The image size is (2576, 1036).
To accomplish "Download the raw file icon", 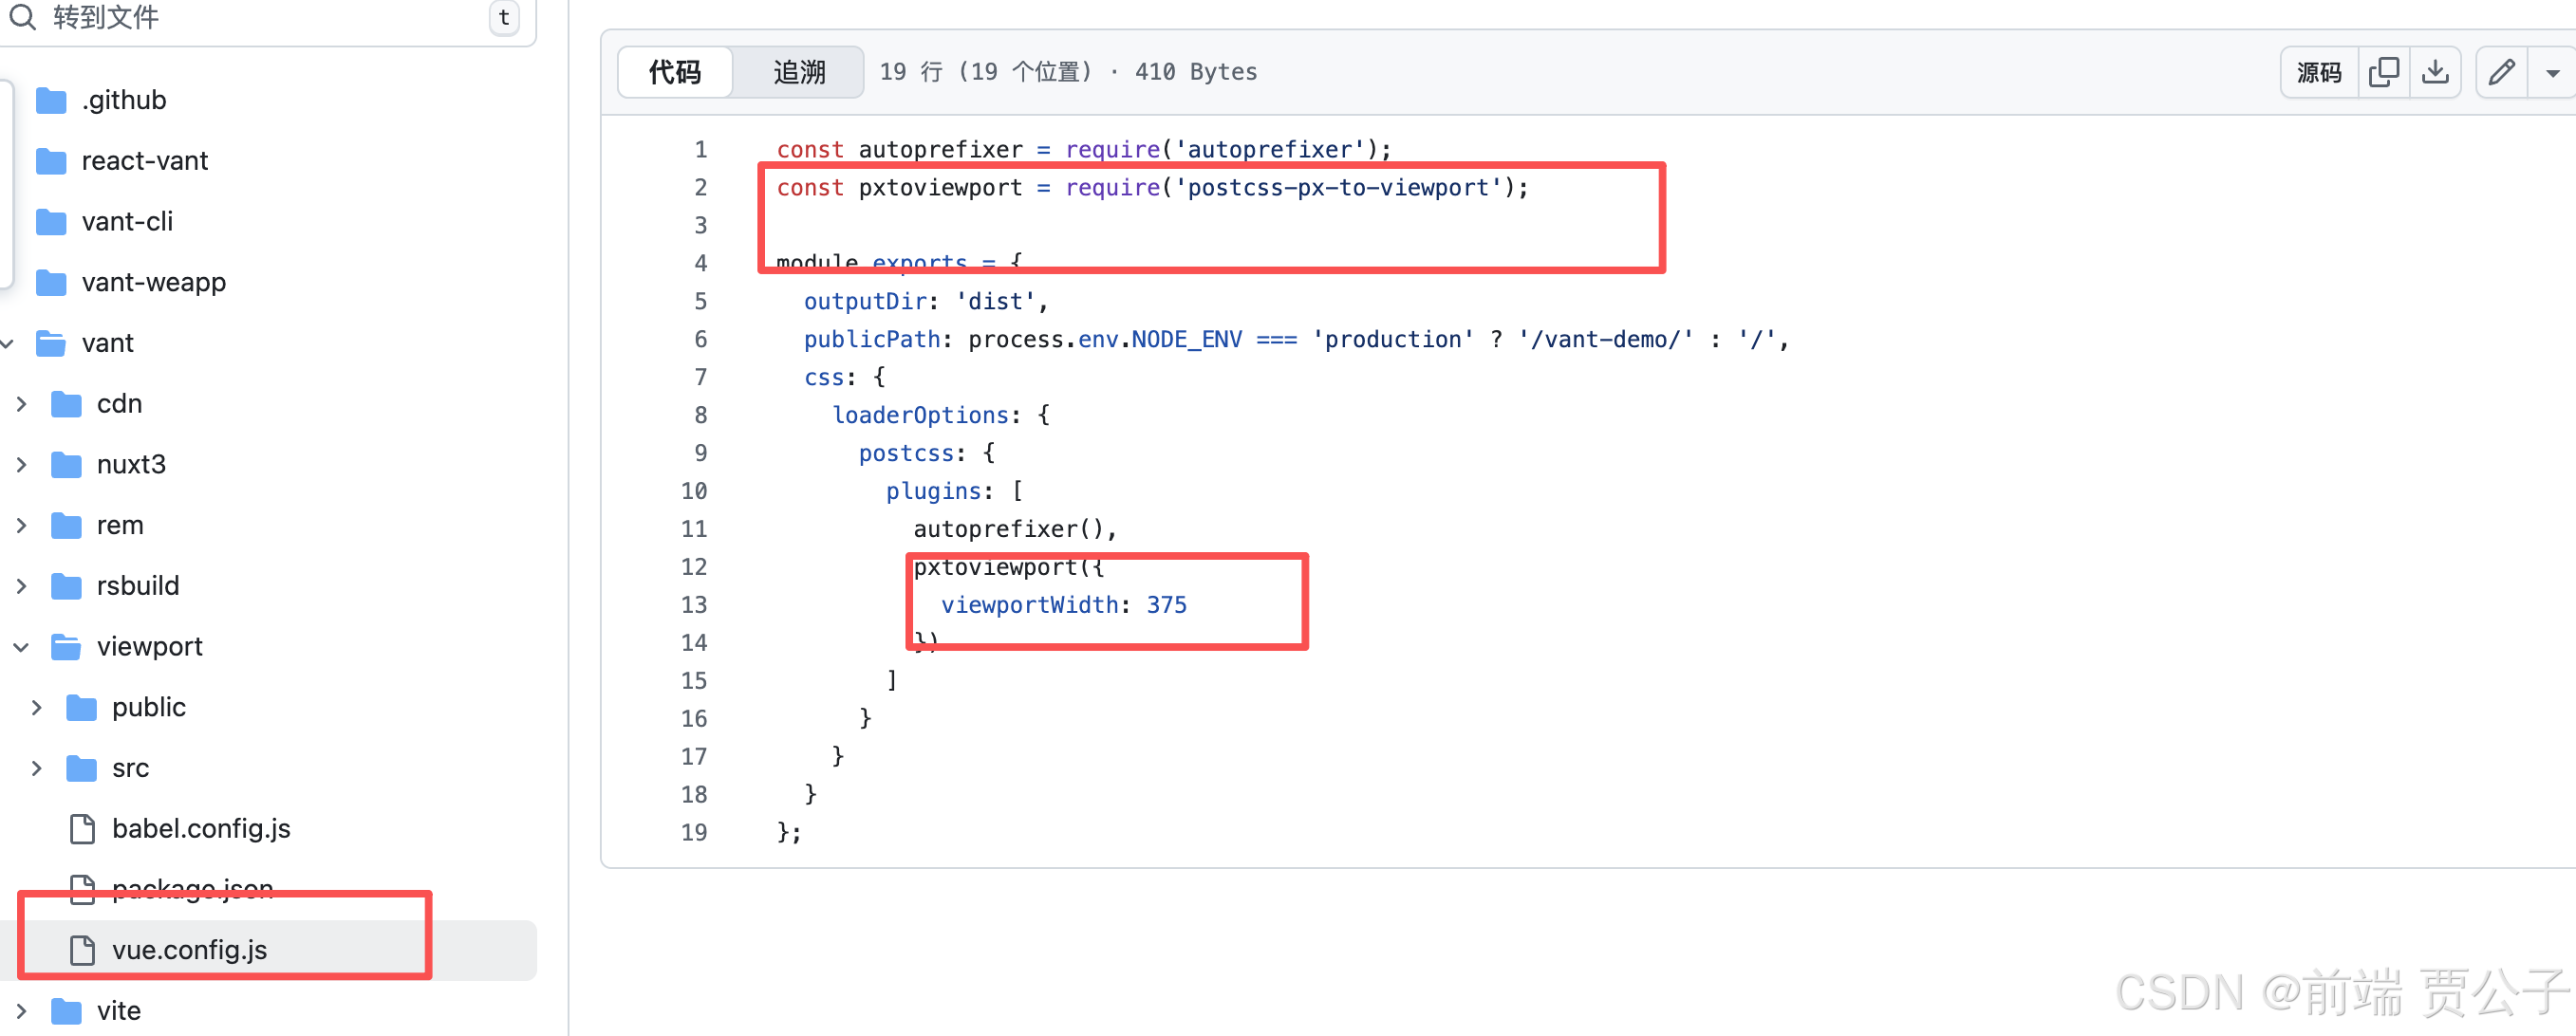I will tap(2435, 72).
